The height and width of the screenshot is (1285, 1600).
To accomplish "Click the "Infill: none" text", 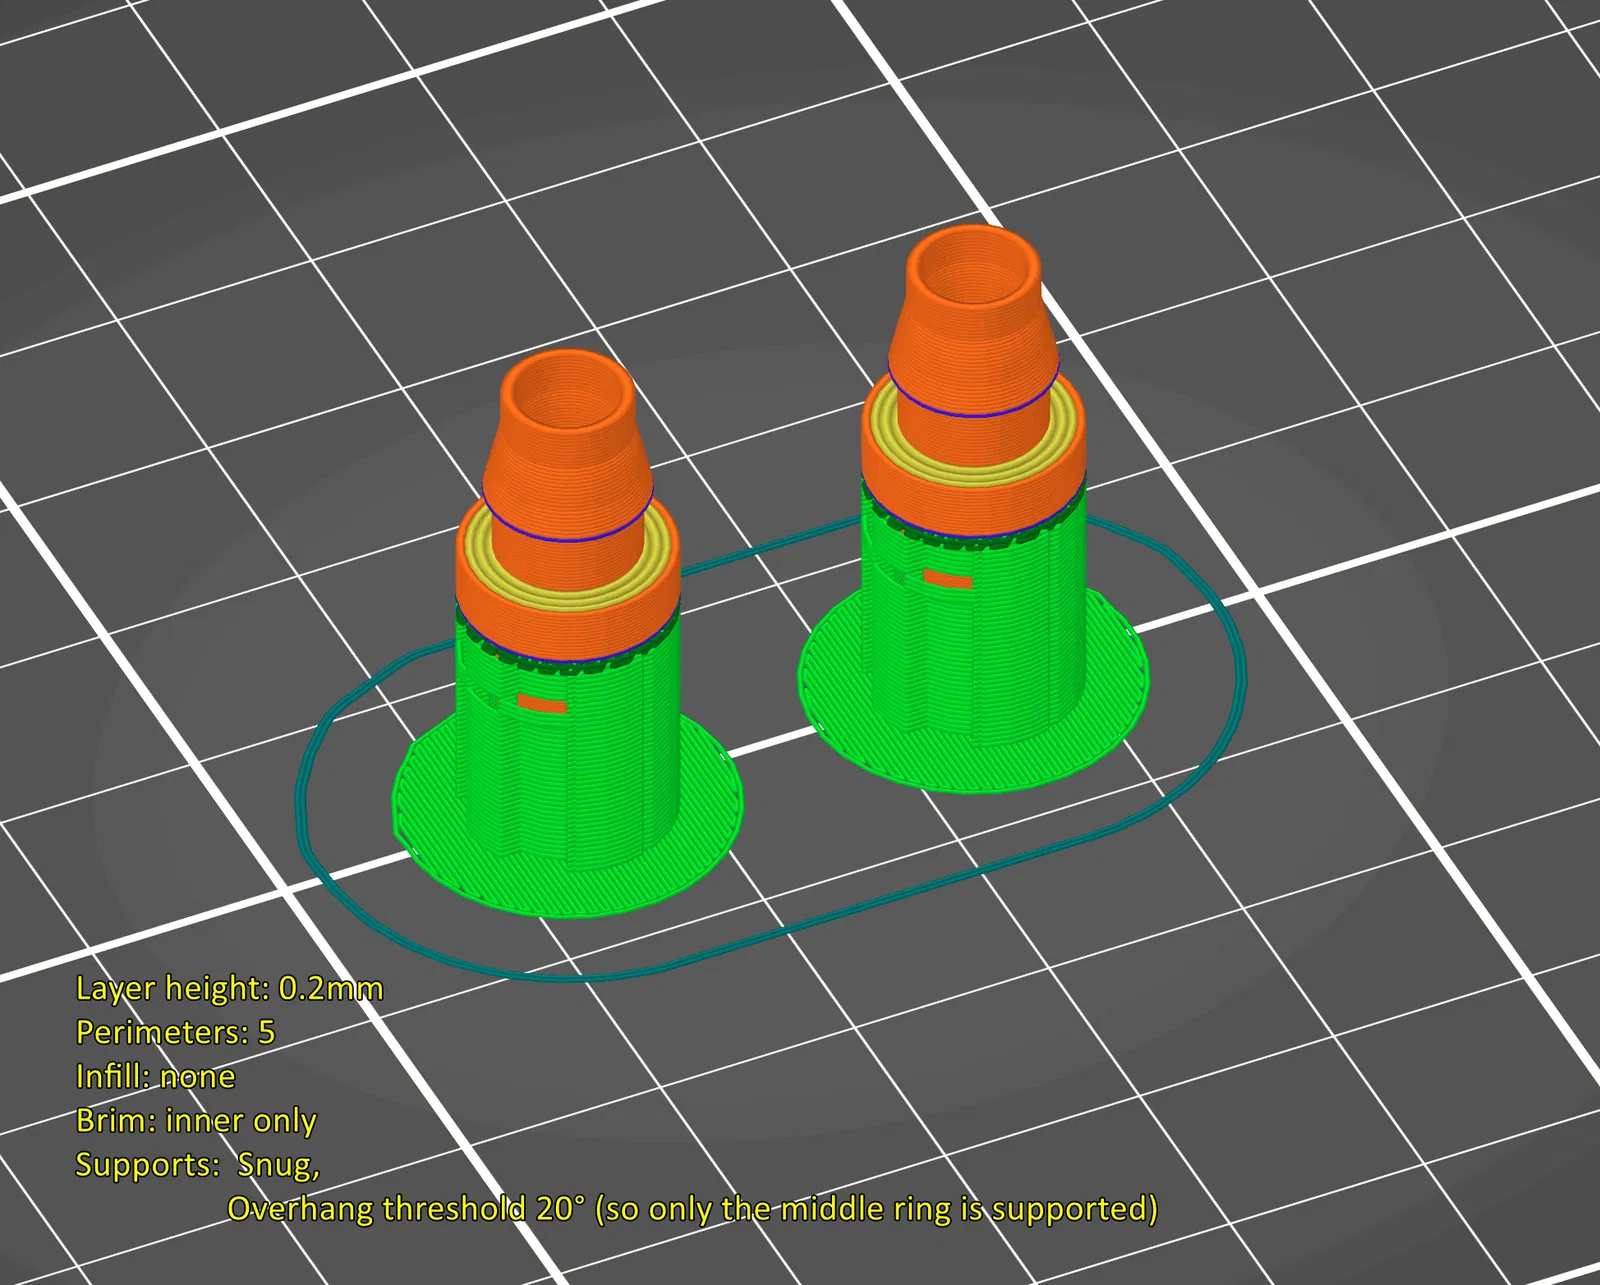I will [x=156, y=1076].
